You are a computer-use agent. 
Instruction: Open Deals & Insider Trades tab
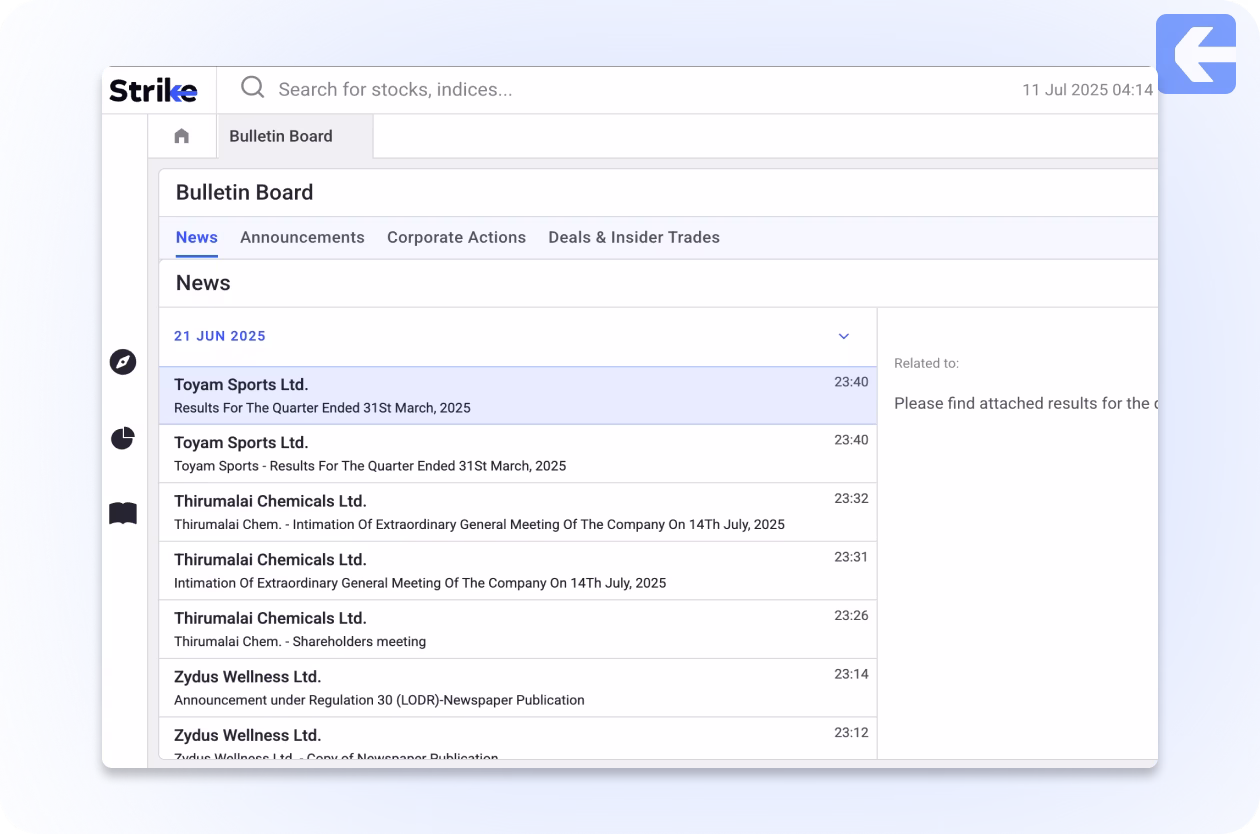pos(633,237)
